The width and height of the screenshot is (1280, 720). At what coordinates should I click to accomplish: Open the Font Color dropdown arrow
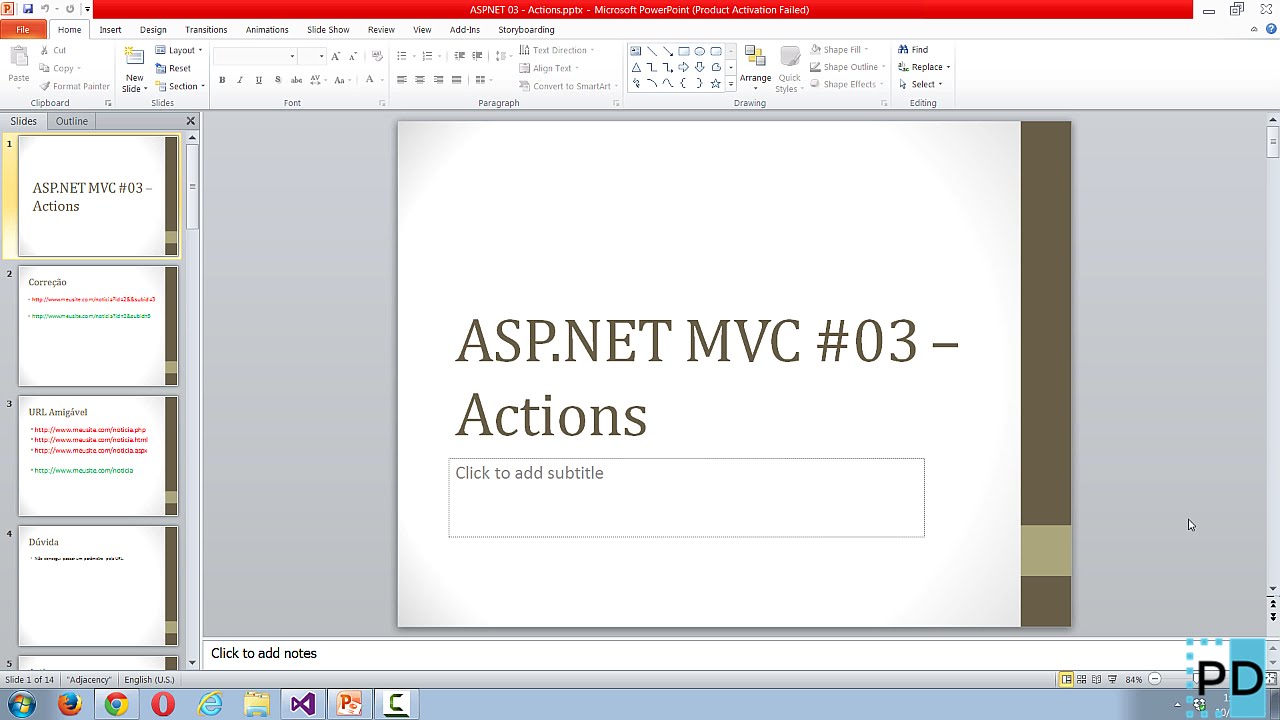click(x=381, y=80)
